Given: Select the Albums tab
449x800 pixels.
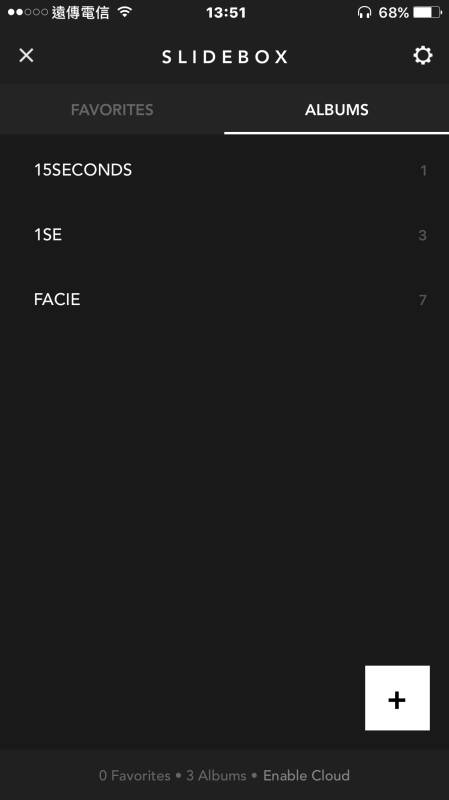Looking at the screenshot, I should (x=337, y=110).
